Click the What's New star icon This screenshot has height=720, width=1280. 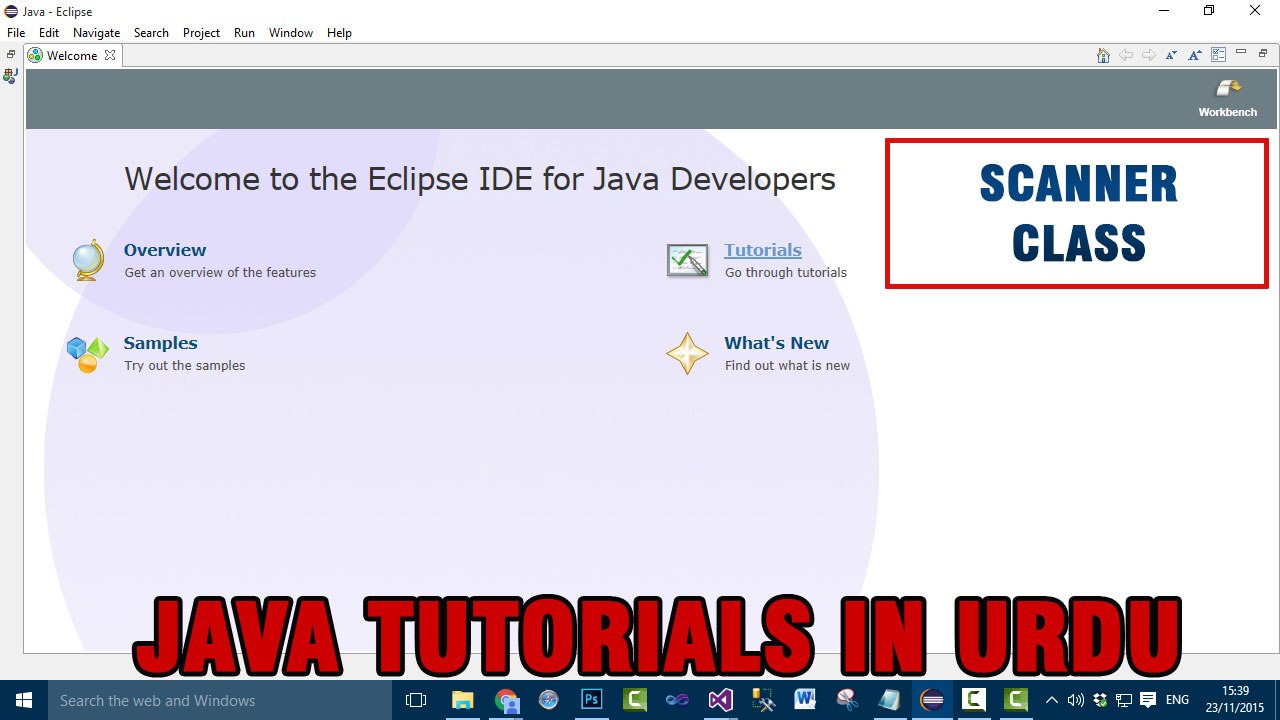[x=687, y=354]
